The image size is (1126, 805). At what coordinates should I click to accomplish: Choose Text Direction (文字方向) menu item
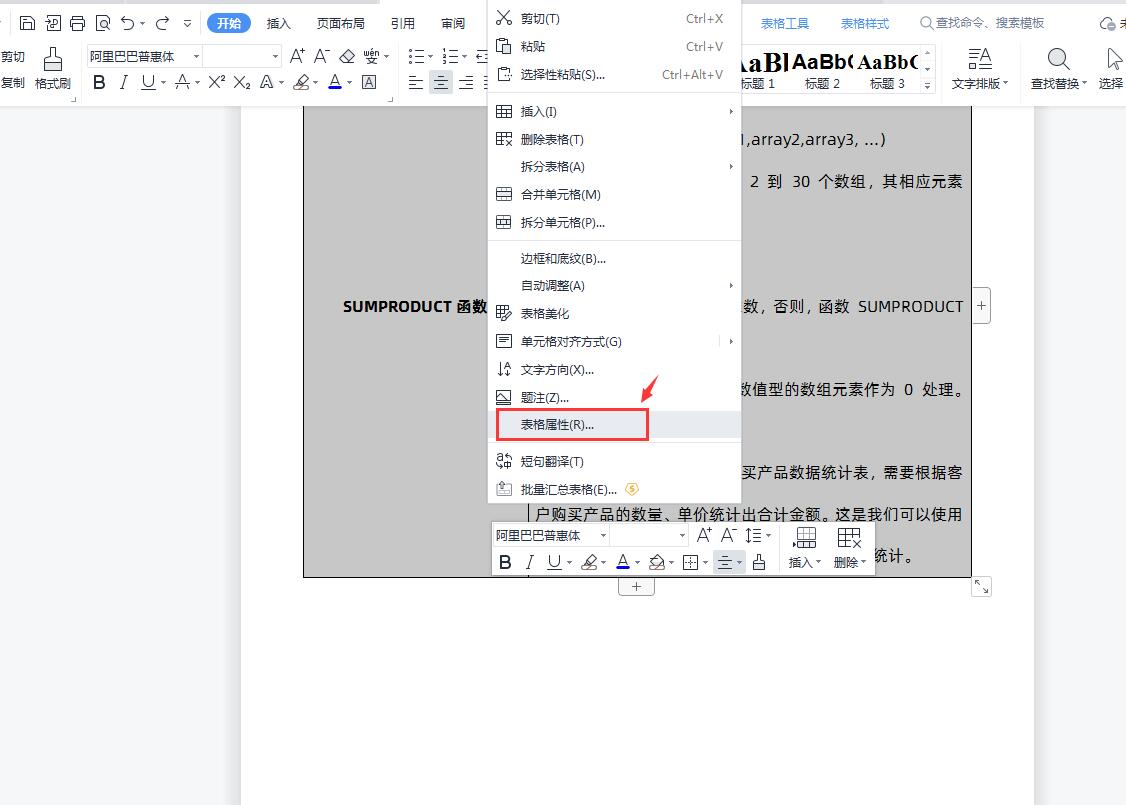point(615,370)
